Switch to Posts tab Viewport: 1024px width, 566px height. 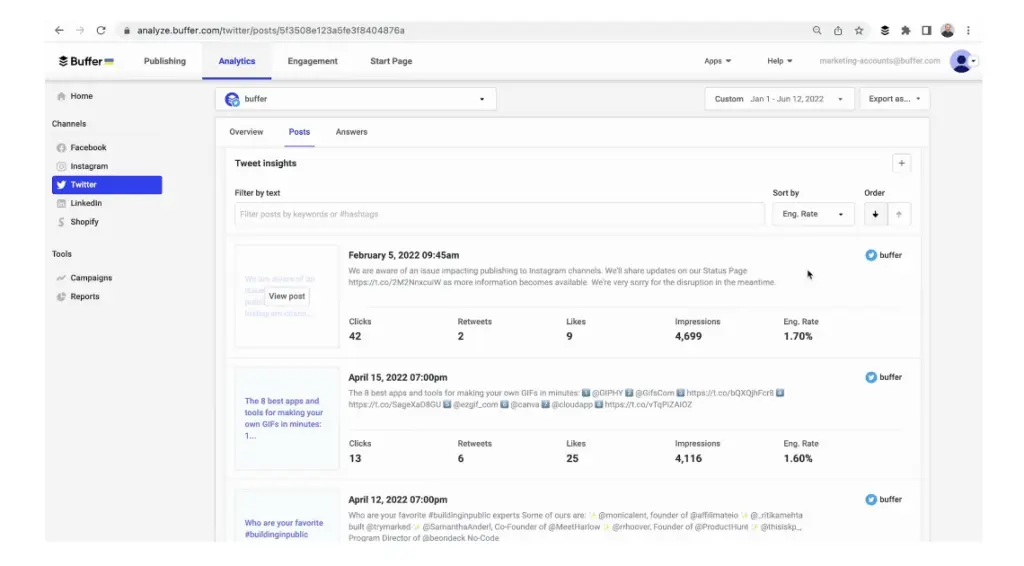[299, 132]
